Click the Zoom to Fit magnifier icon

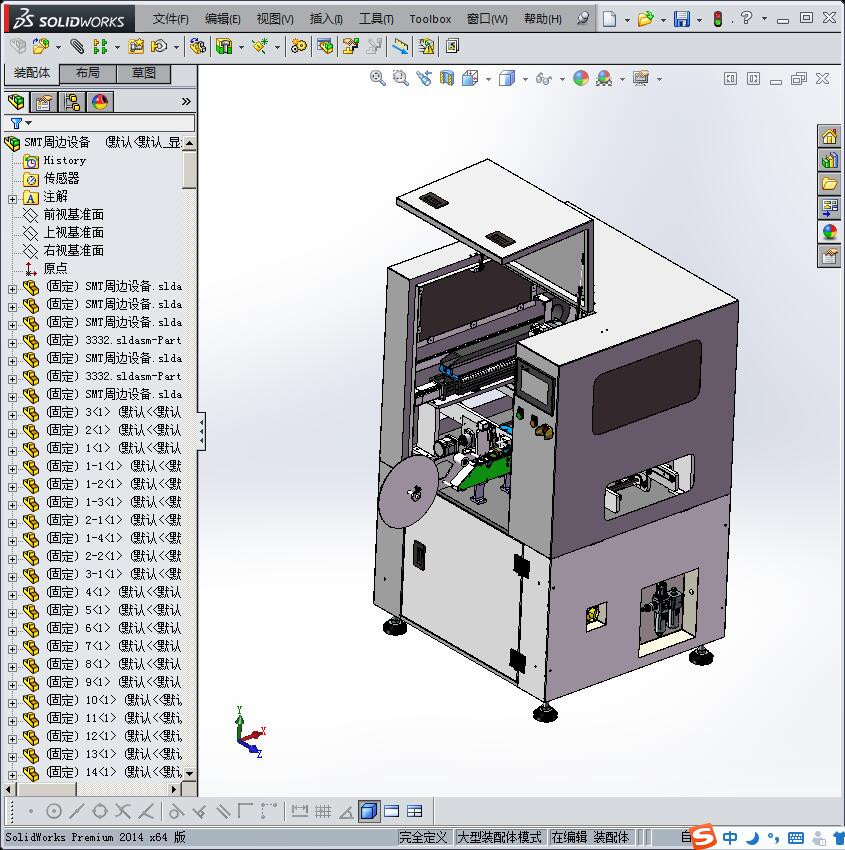[x=378, y=78]
